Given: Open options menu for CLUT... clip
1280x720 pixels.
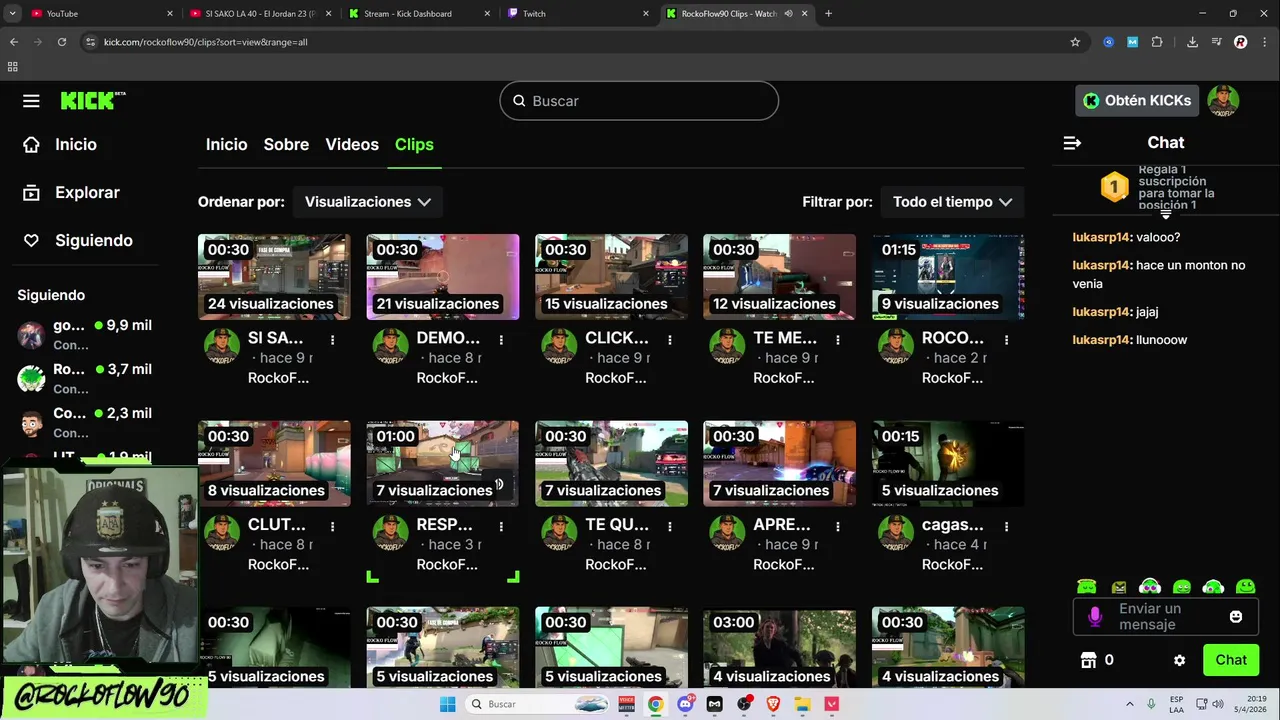Looking at the screenshot, I should (x=333, y=527).
